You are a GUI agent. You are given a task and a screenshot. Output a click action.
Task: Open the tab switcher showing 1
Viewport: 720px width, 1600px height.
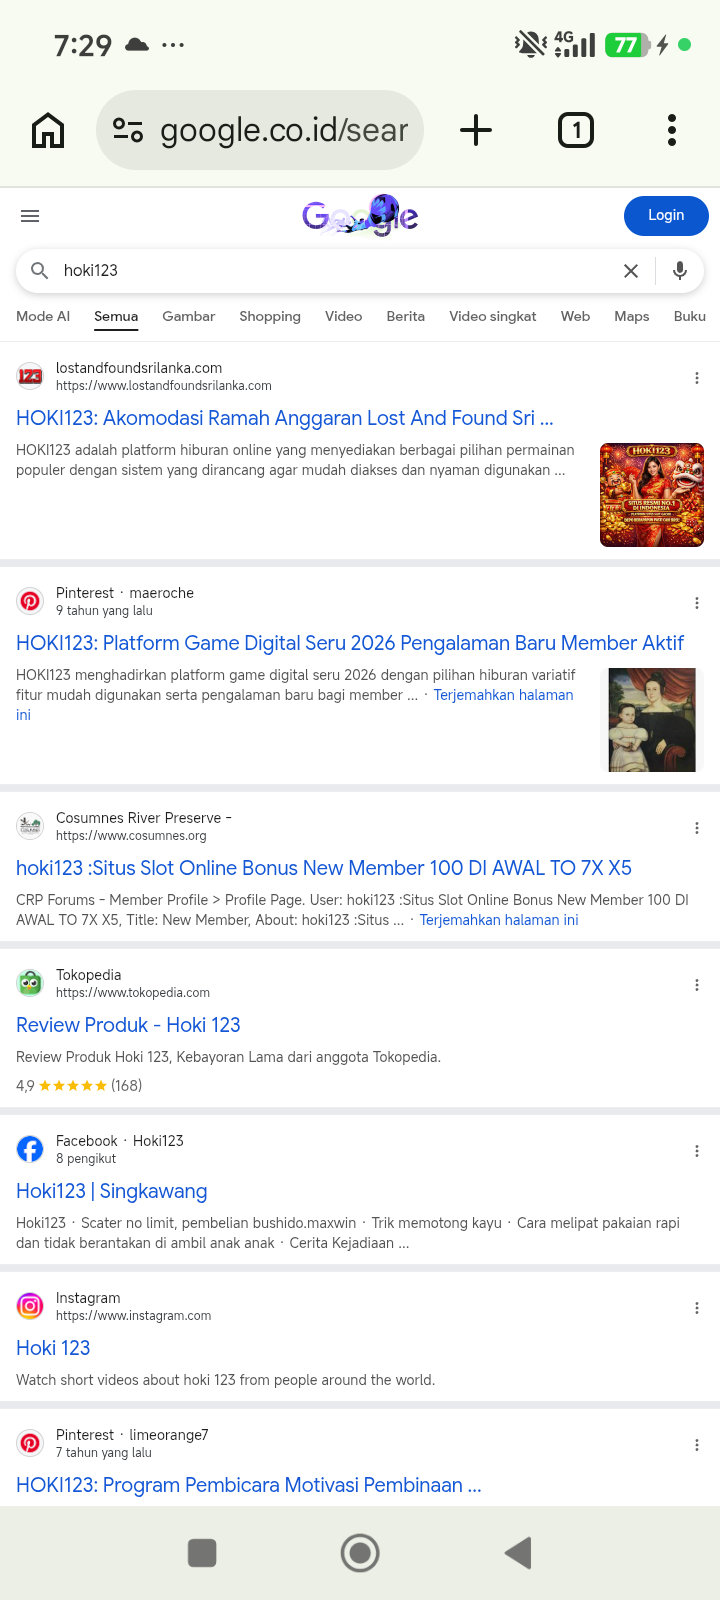pyautogui.click(x=575, y=130)
